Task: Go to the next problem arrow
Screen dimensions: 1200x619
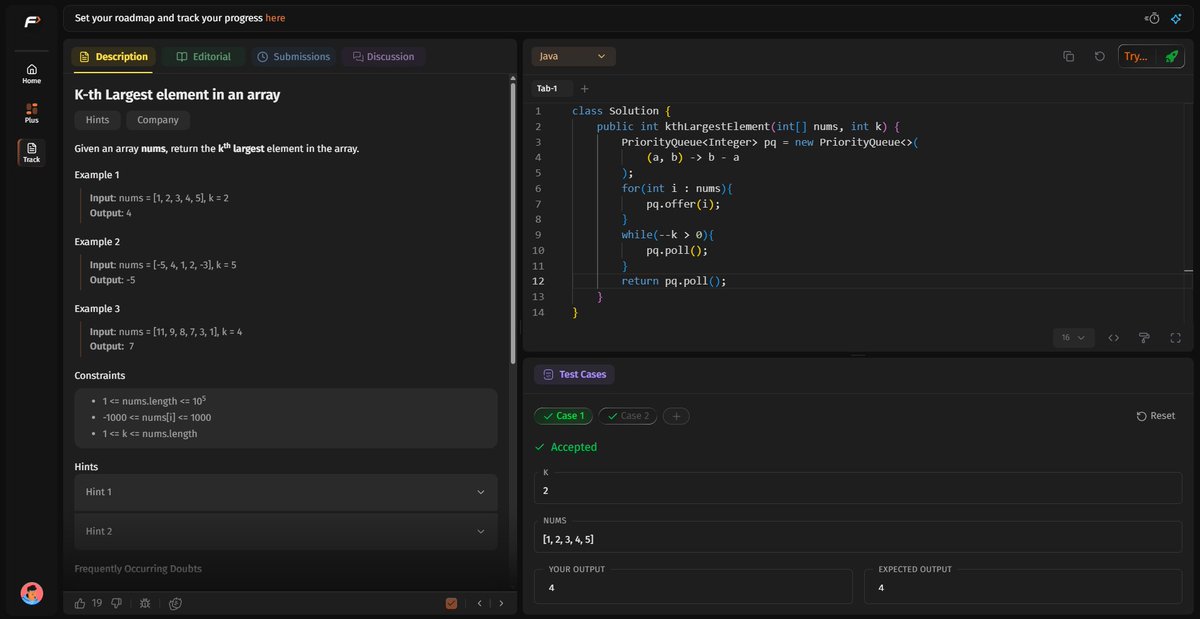Action: click(x=501, y=603)
